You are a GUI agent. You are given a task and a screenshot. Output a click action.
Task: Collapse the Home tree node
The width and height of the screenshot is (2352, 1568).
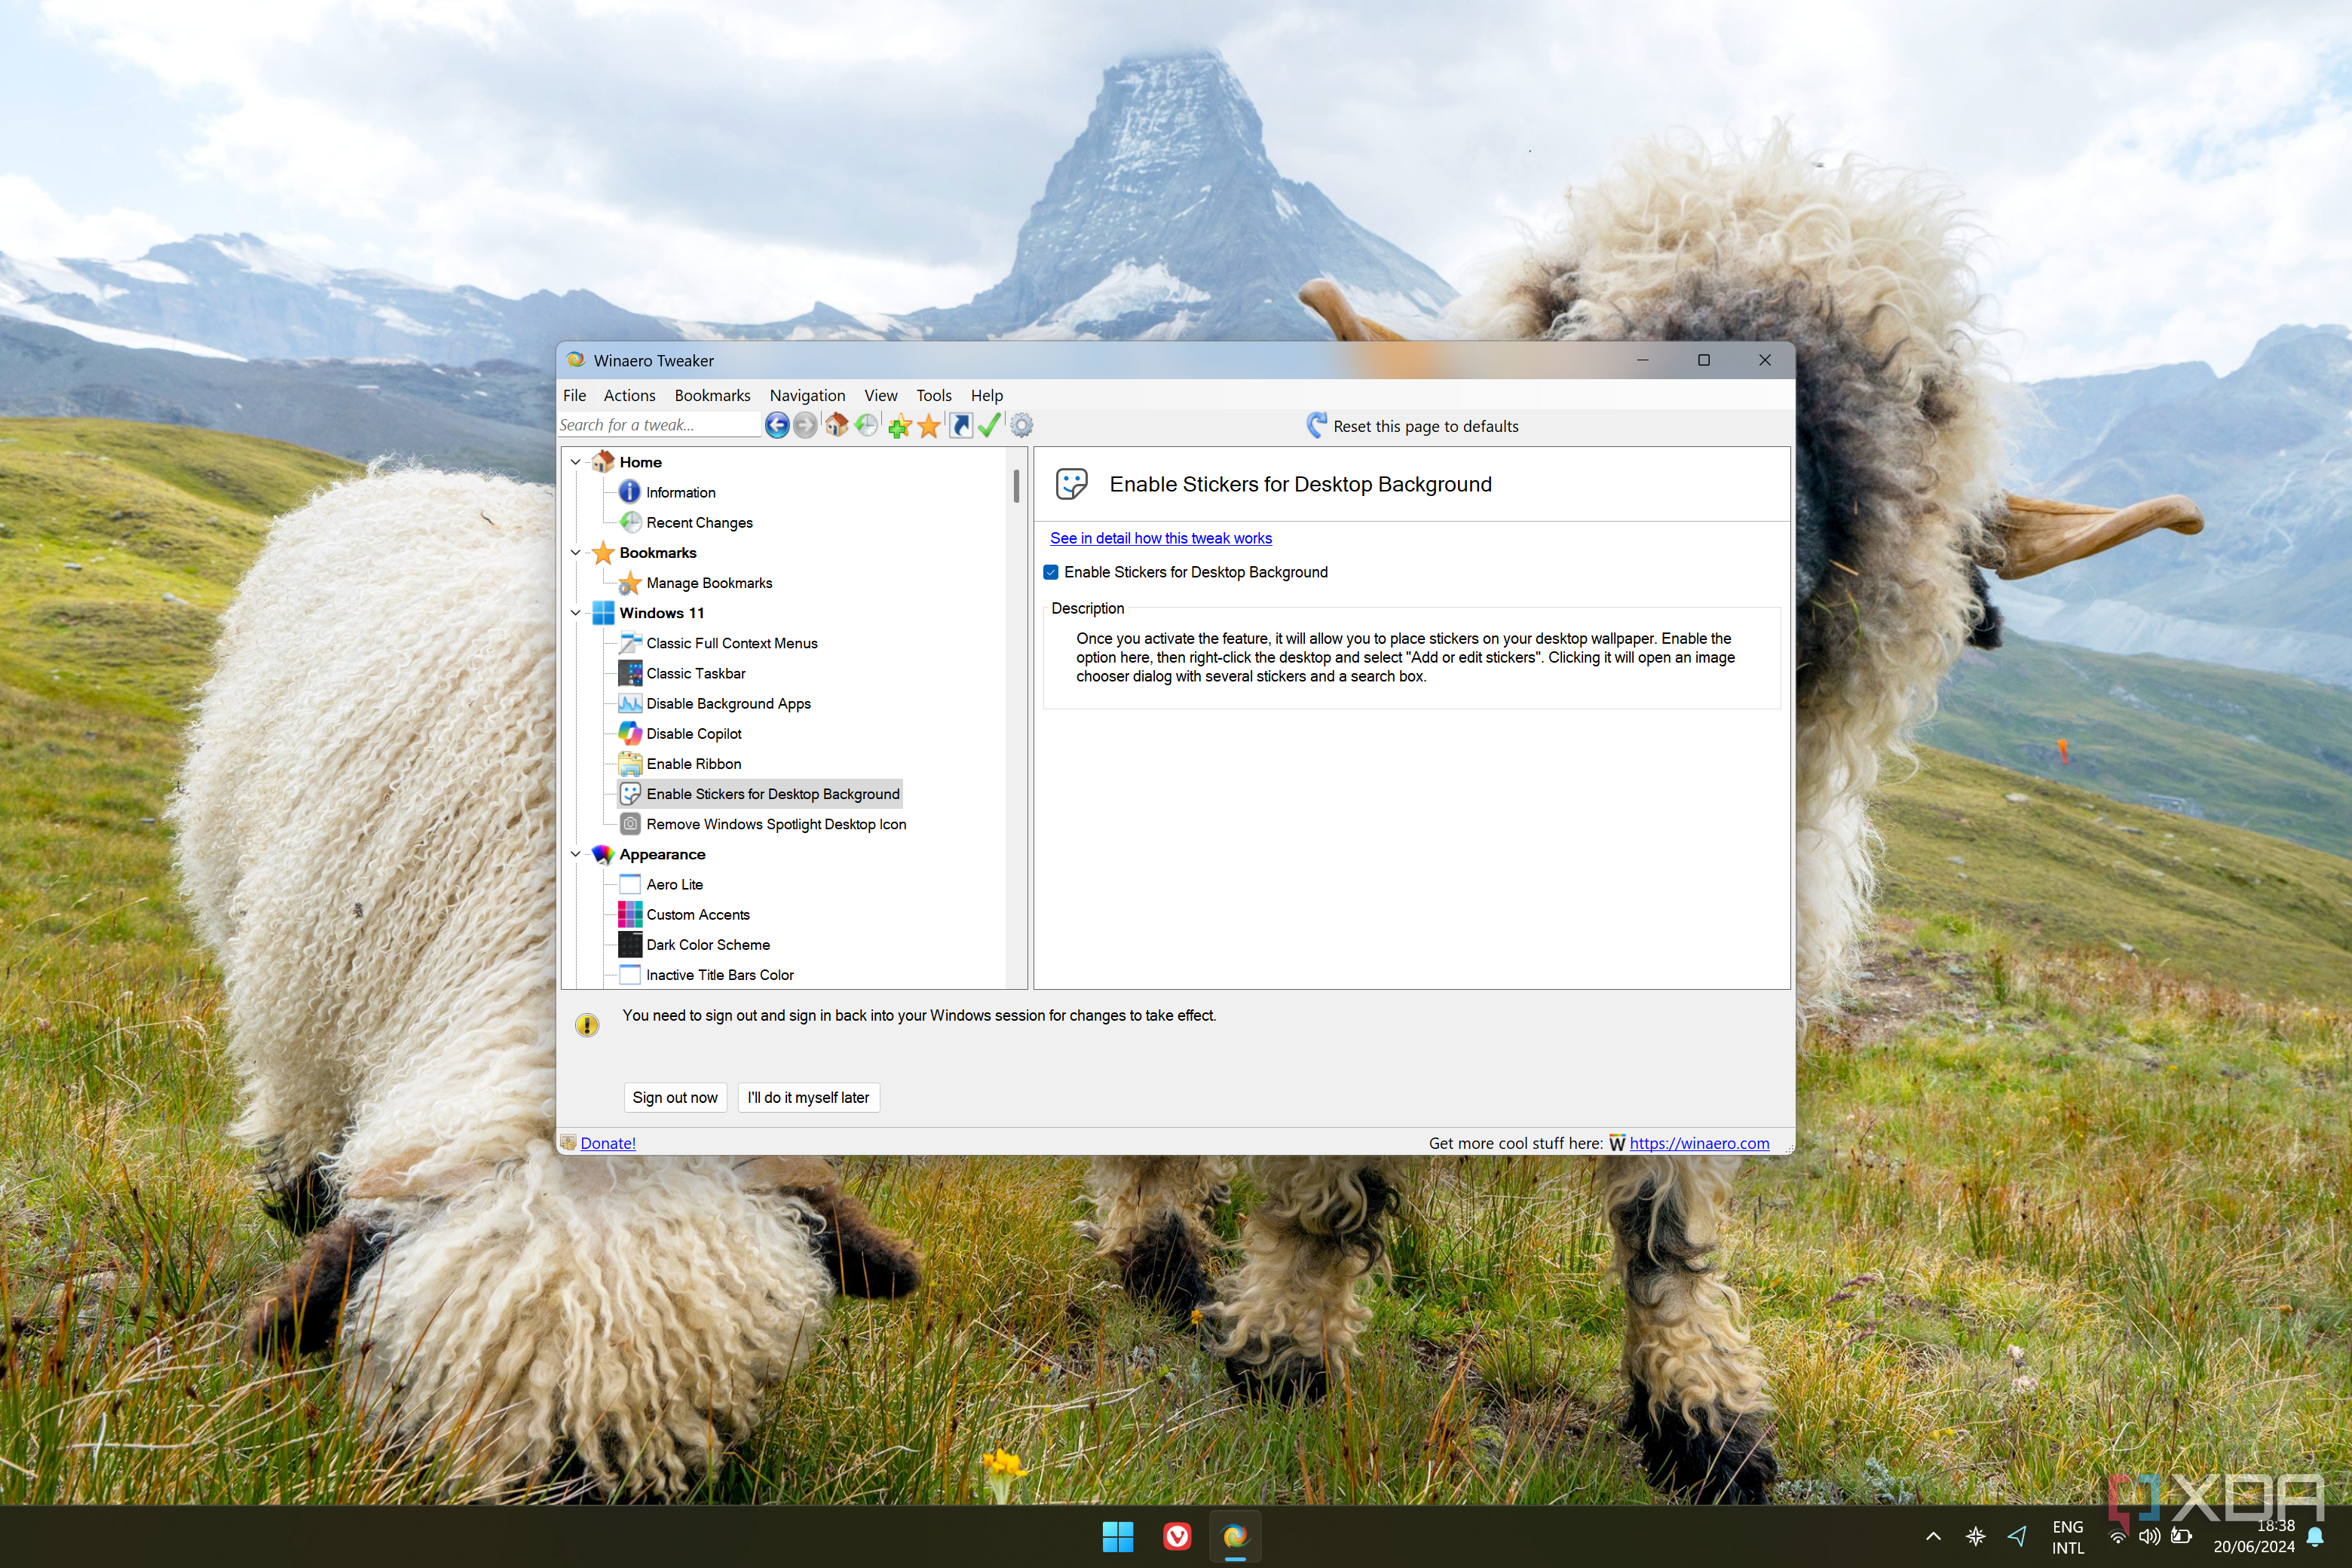[576, 463]
